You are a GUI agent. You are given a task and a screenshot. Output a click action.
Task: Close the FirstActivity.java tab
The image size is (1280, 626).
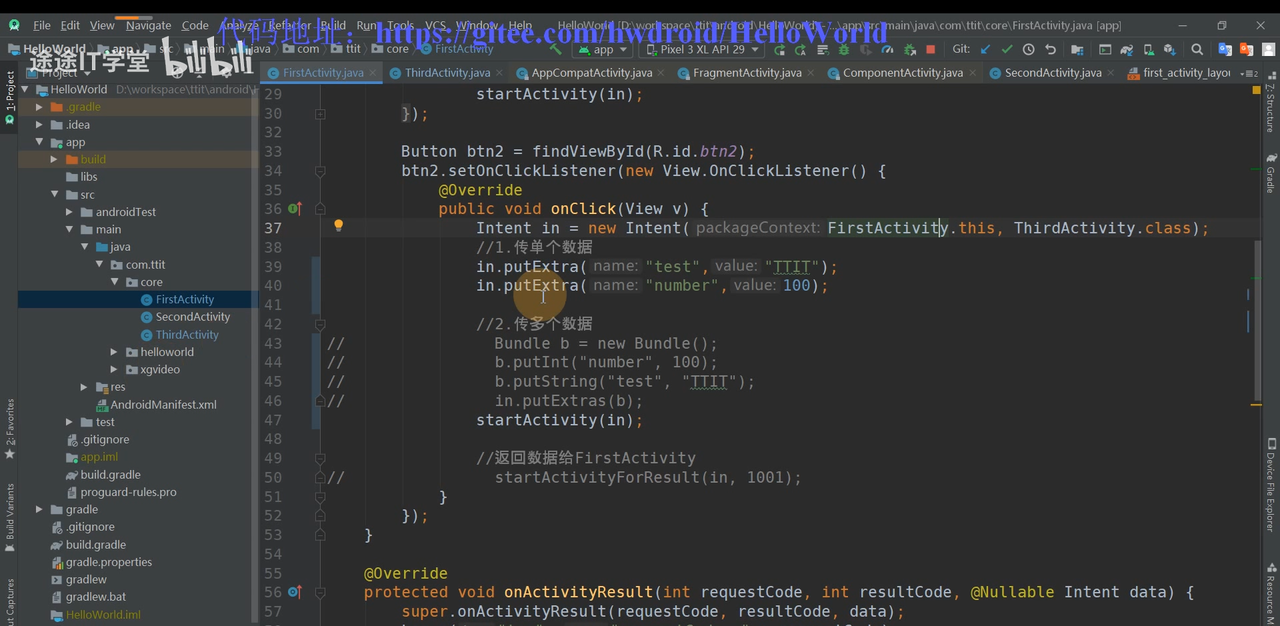pos(373,72)
